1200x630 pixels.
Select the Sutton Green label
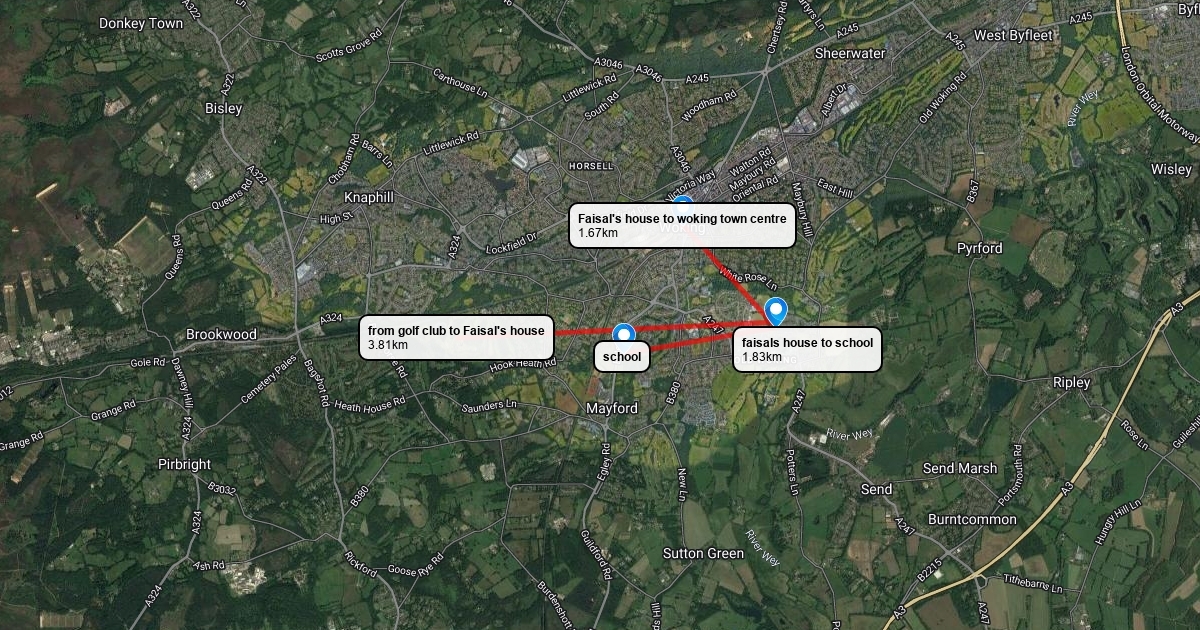point(703,553)
